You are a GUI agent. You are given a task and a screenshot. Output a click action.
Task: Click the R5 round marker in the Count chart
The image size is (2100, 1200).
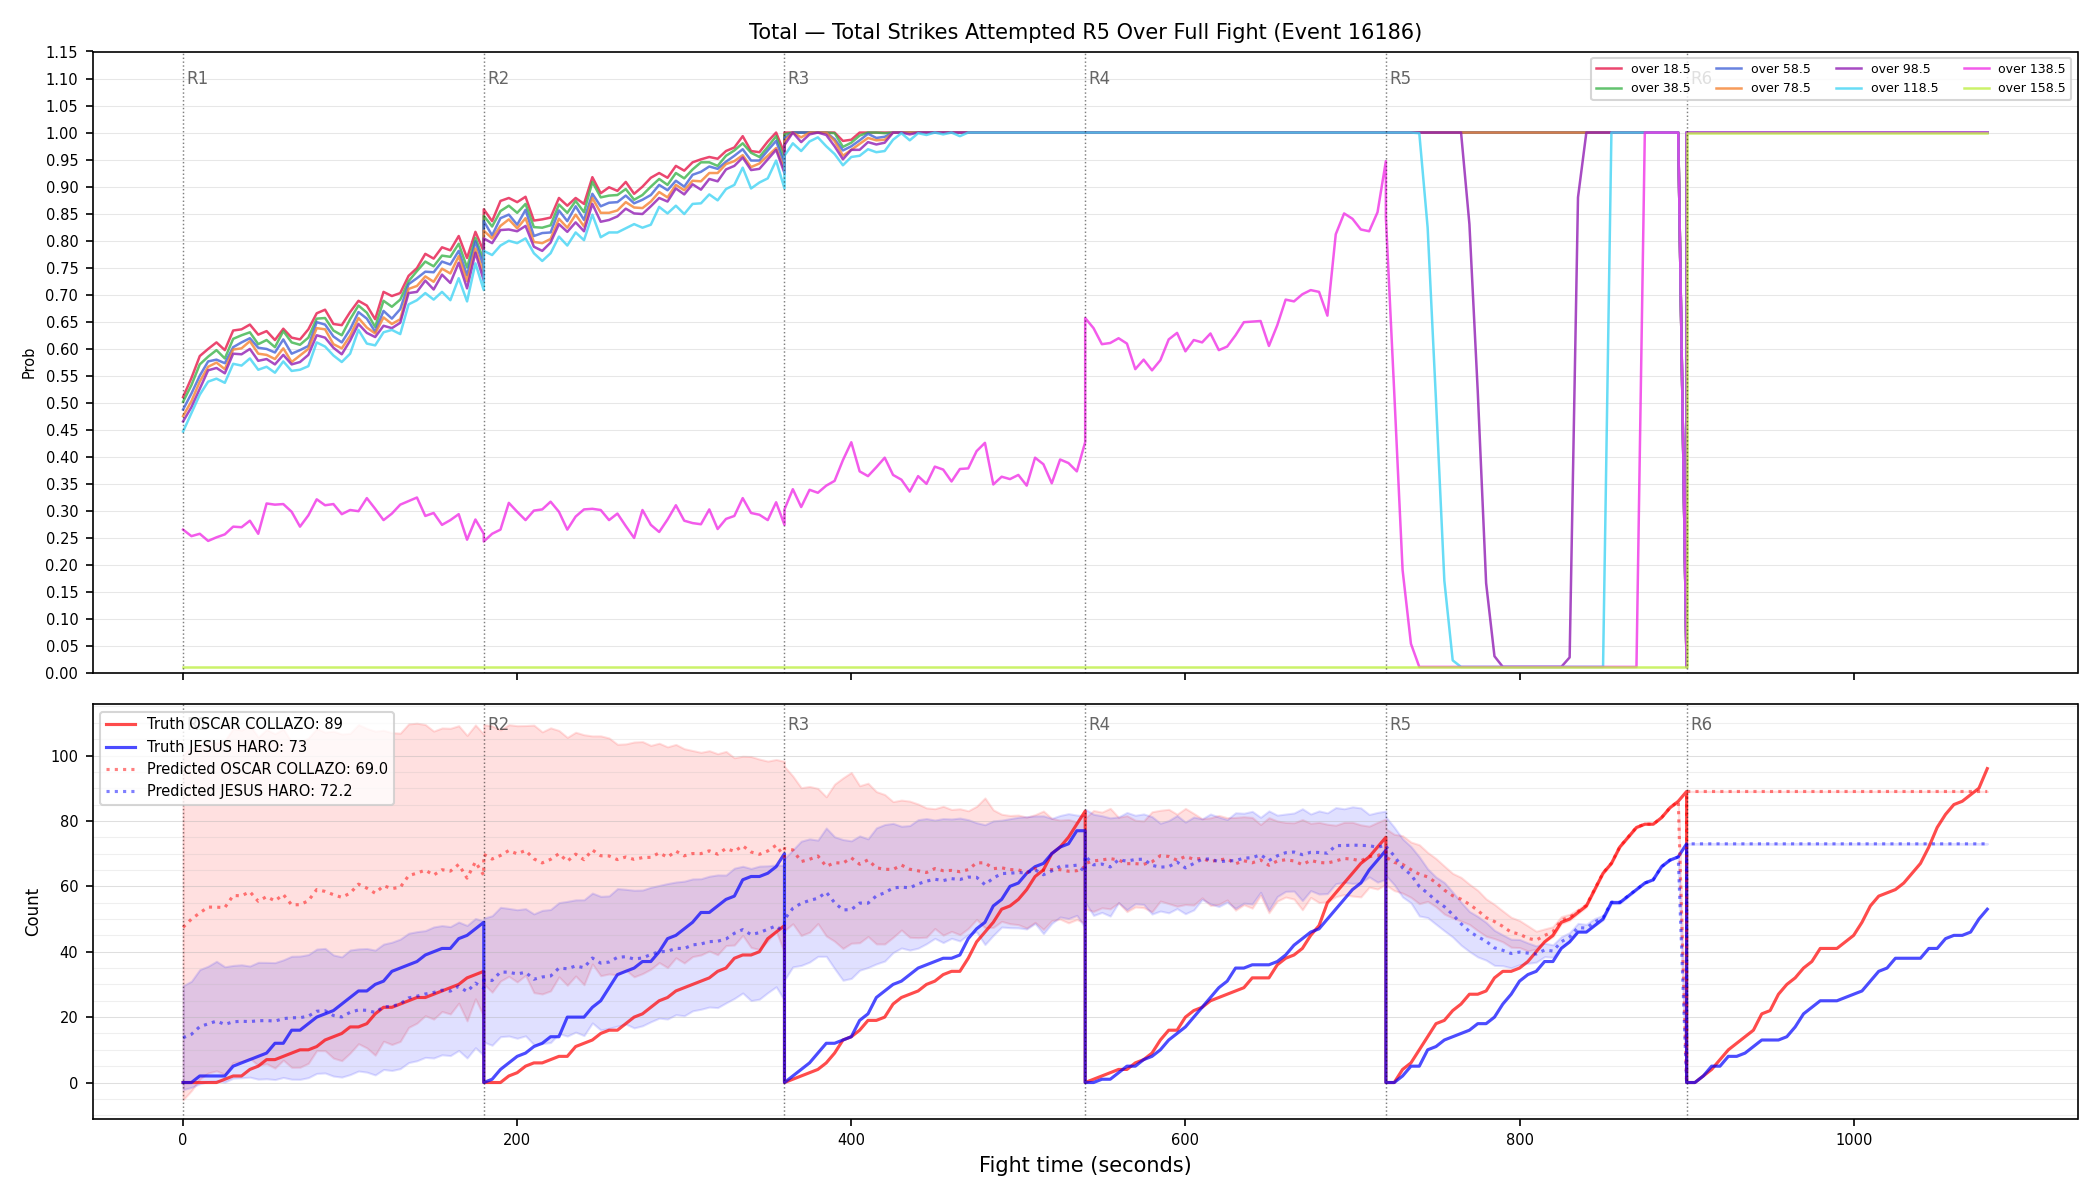coord(1400,724)
